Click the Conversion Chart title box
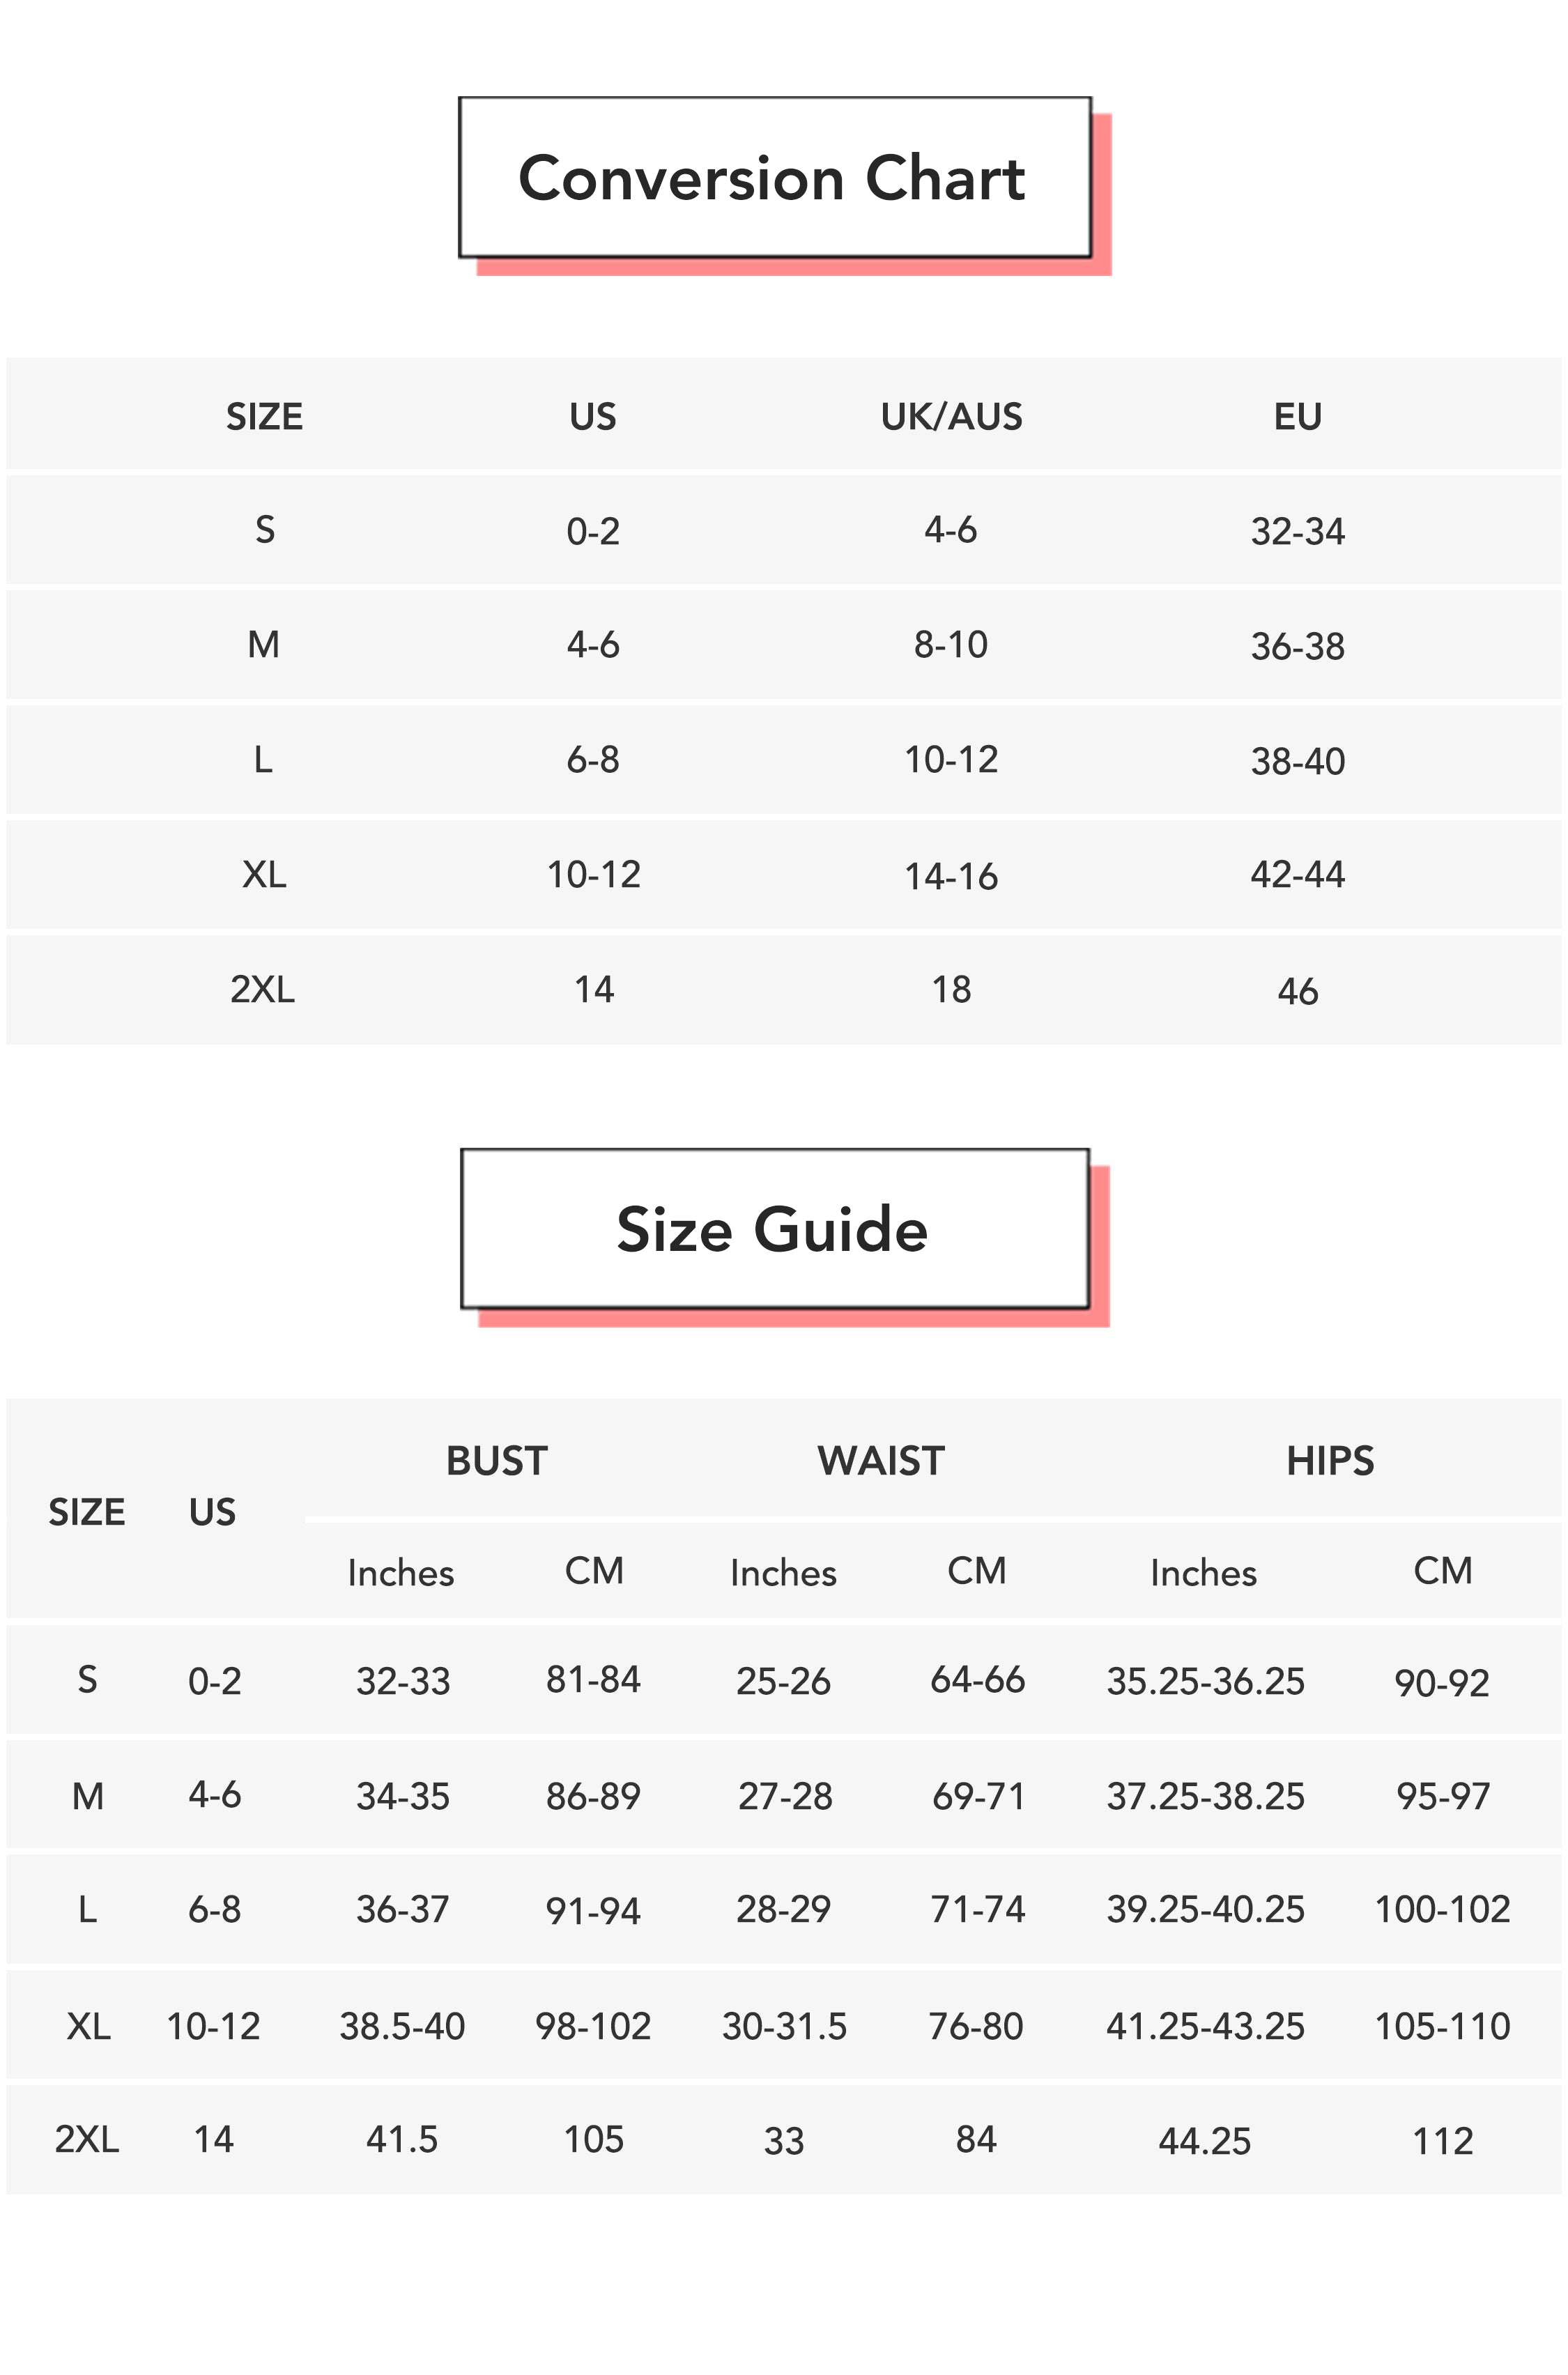 [774, 178]
